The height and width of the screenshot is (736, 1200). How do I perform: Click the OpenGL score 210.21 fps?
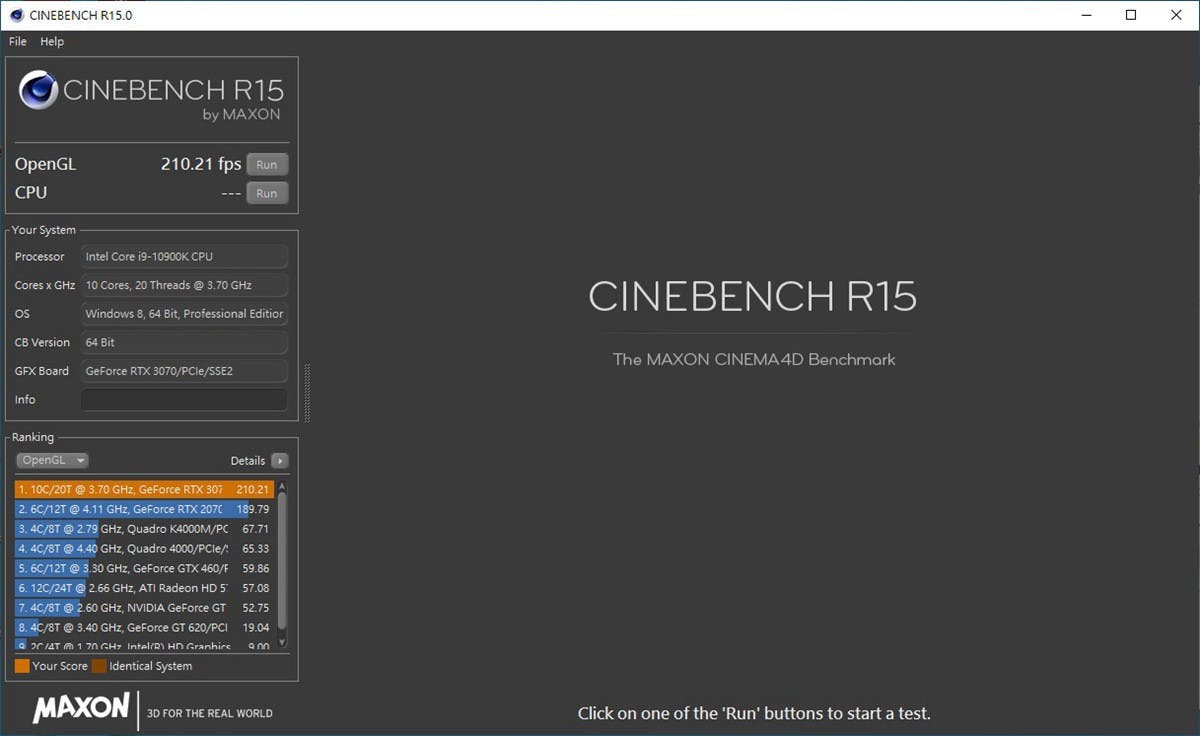point(201,165)
